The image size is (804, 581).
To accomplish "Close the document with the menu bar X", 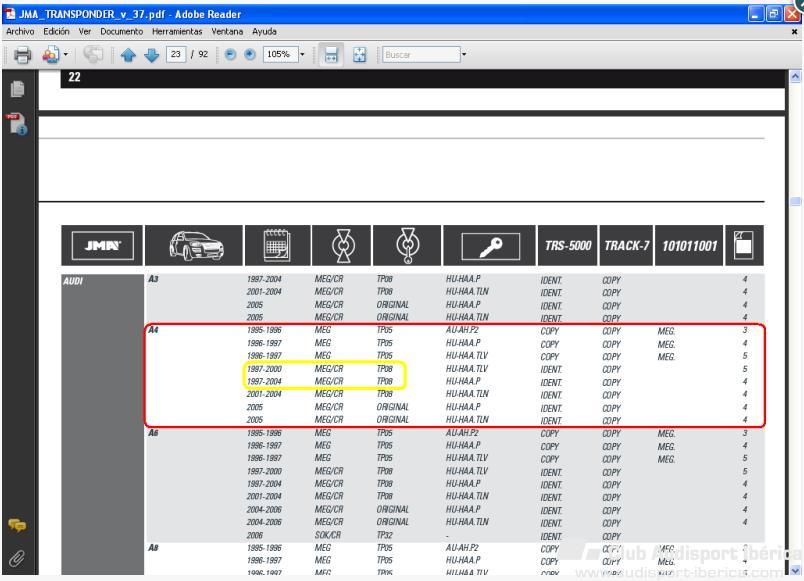I will [794, 32].
